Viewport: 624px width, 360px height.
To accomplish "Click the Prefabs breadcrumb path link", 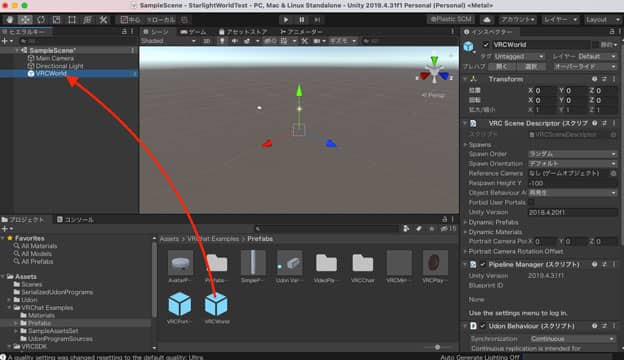I will pos(260,239).
